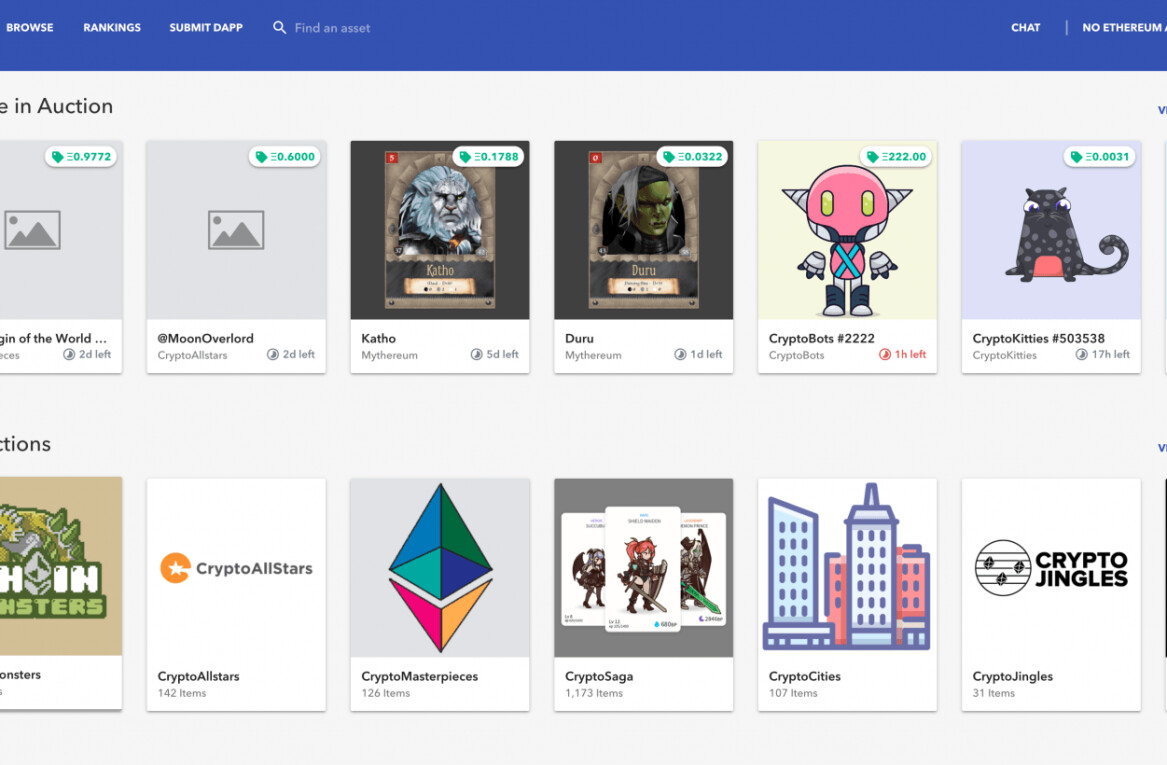1167x765 pixels.
Task: Click the Mythereum link under Katho
Action: pos(389,355)
